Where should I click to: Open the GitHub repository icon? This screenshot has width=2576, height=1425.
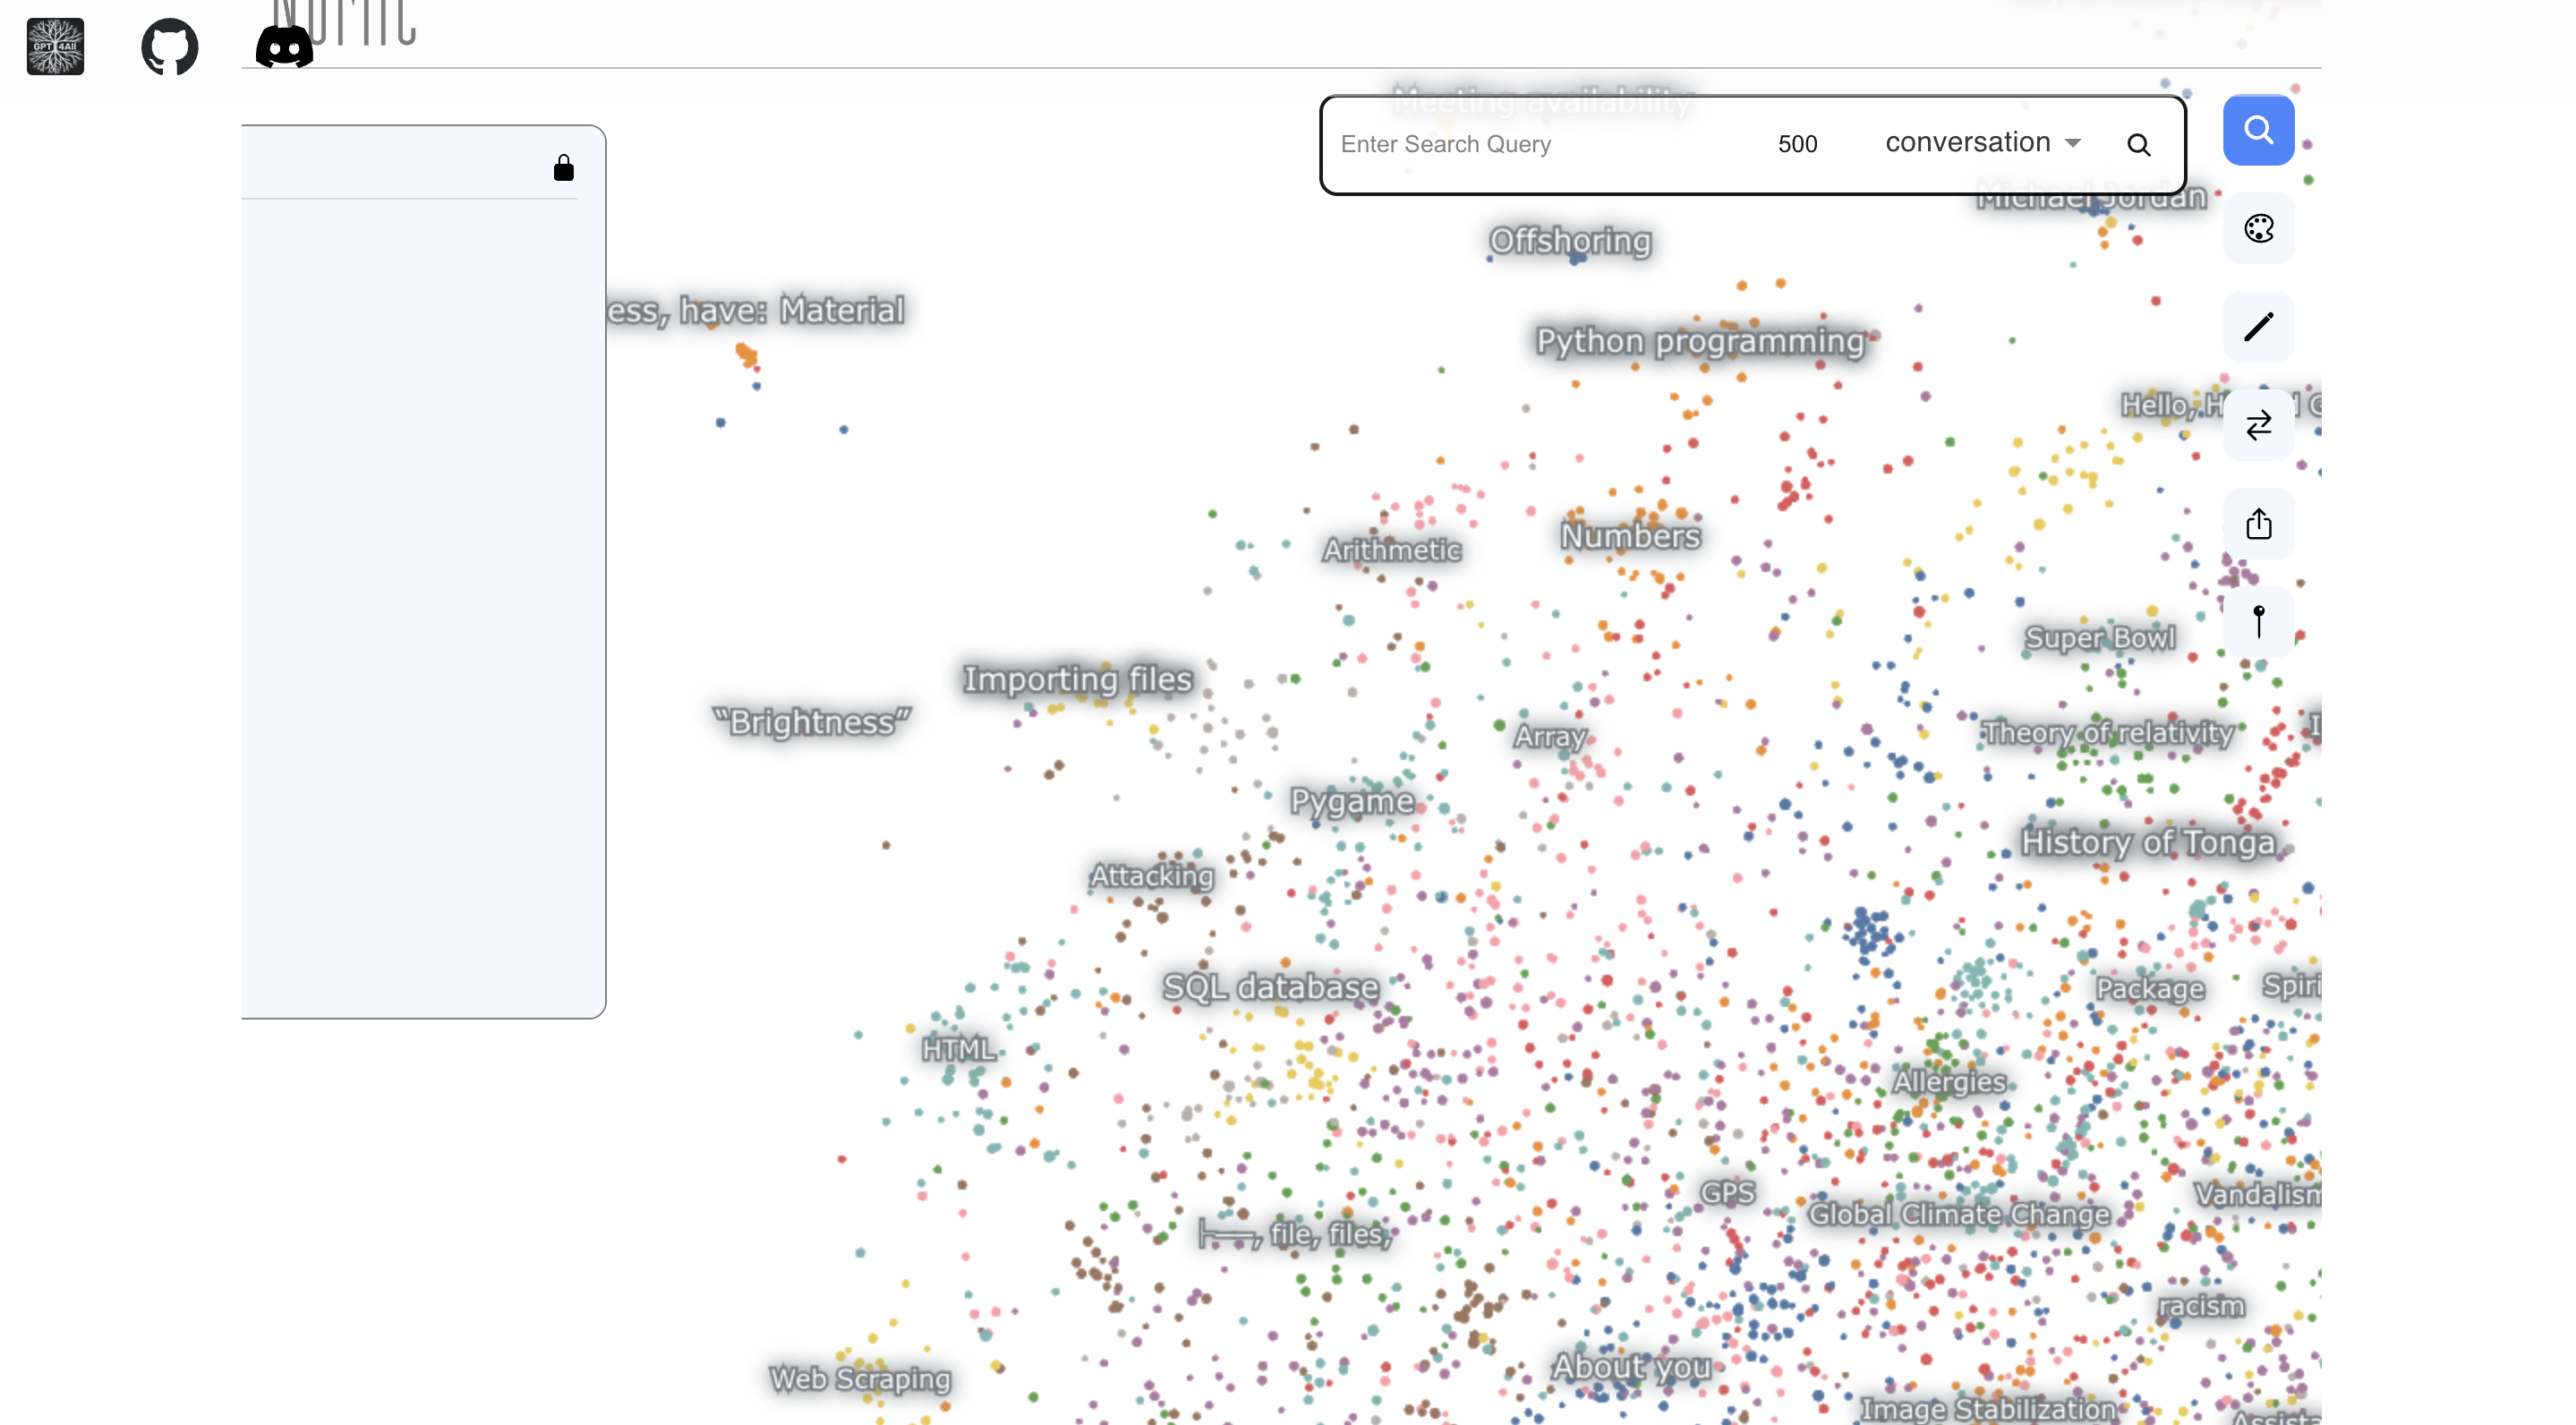169,45
